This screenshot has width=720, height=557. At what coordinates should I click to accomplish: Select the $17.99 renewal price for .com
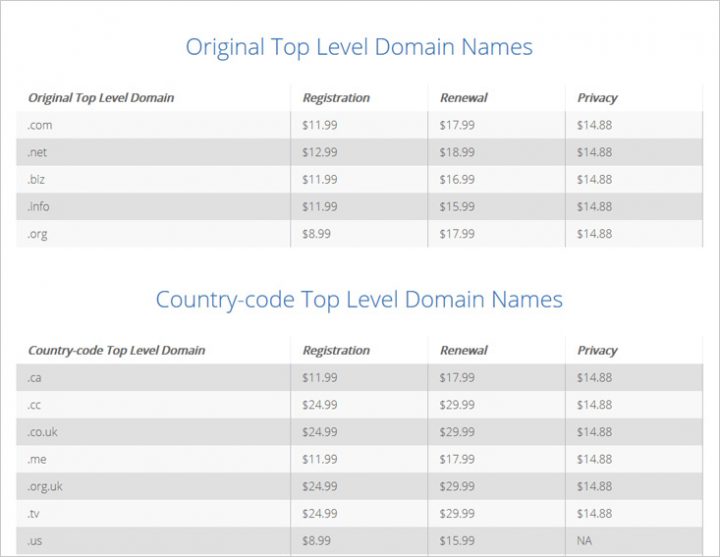(457, 125)
